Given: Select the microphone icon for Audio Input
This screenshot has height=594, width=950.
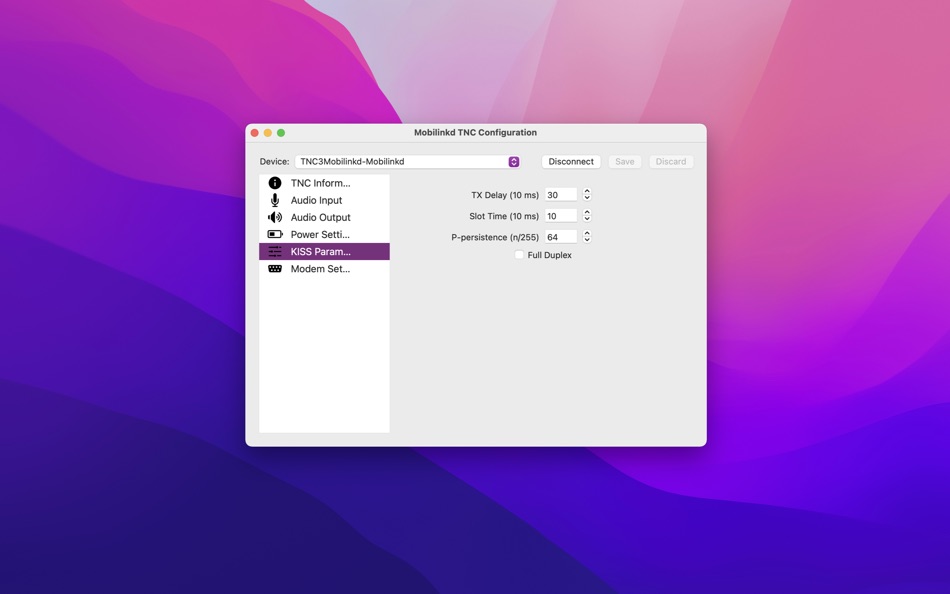Looking at the screenshot, I should pos(274,200).
